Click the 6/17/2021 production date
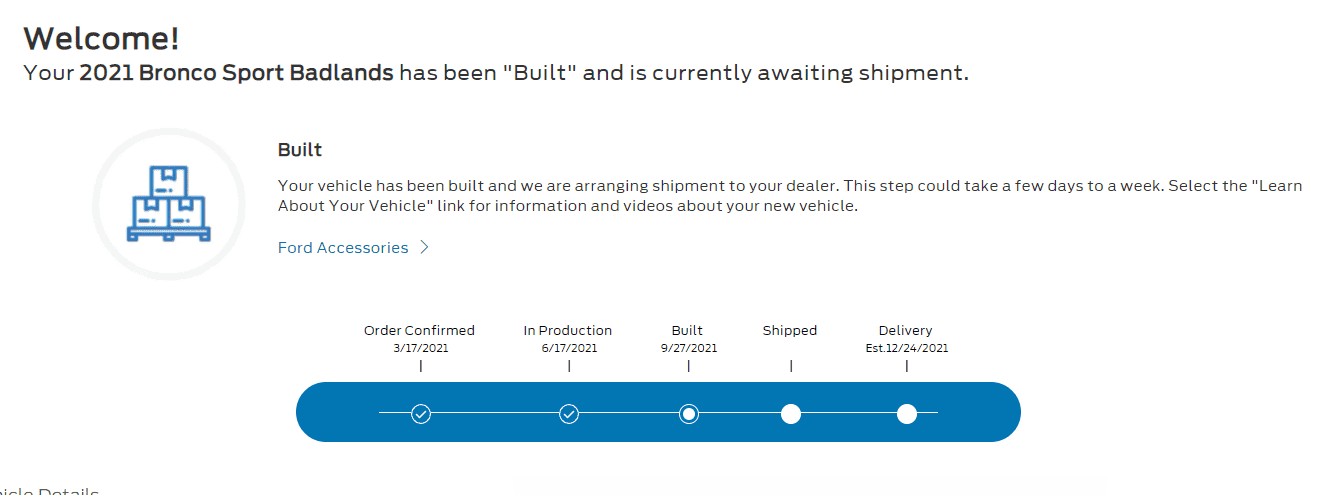This screenshot has width=1329, height=495. [568, 348]
